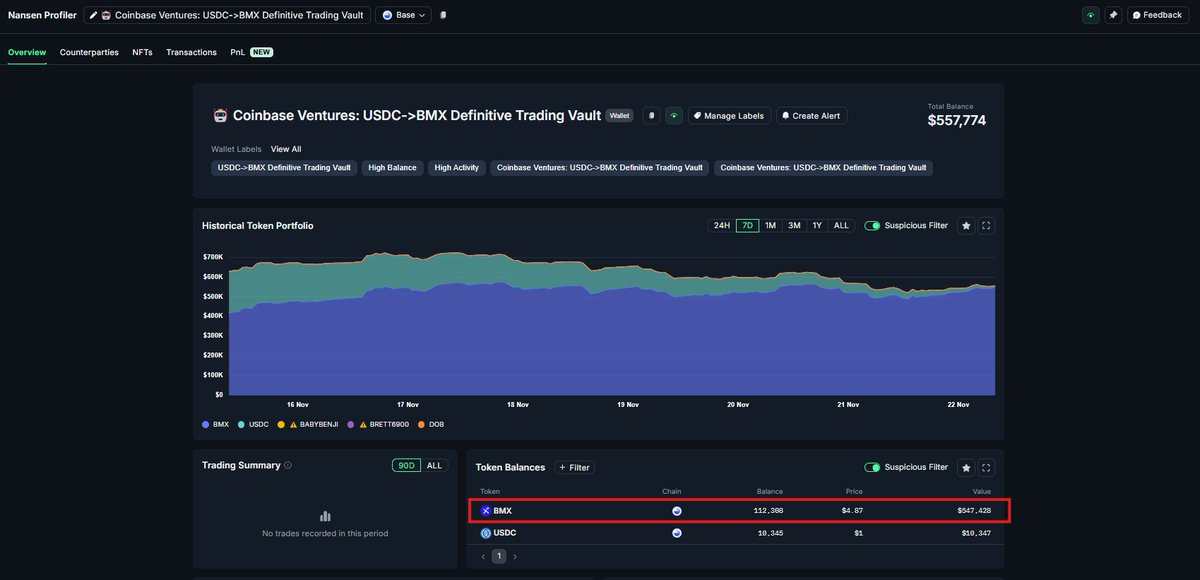Screen dimensions: 1200x580
Task: Click the $10,347 USDC value cell
Action: tap(974, 533)
